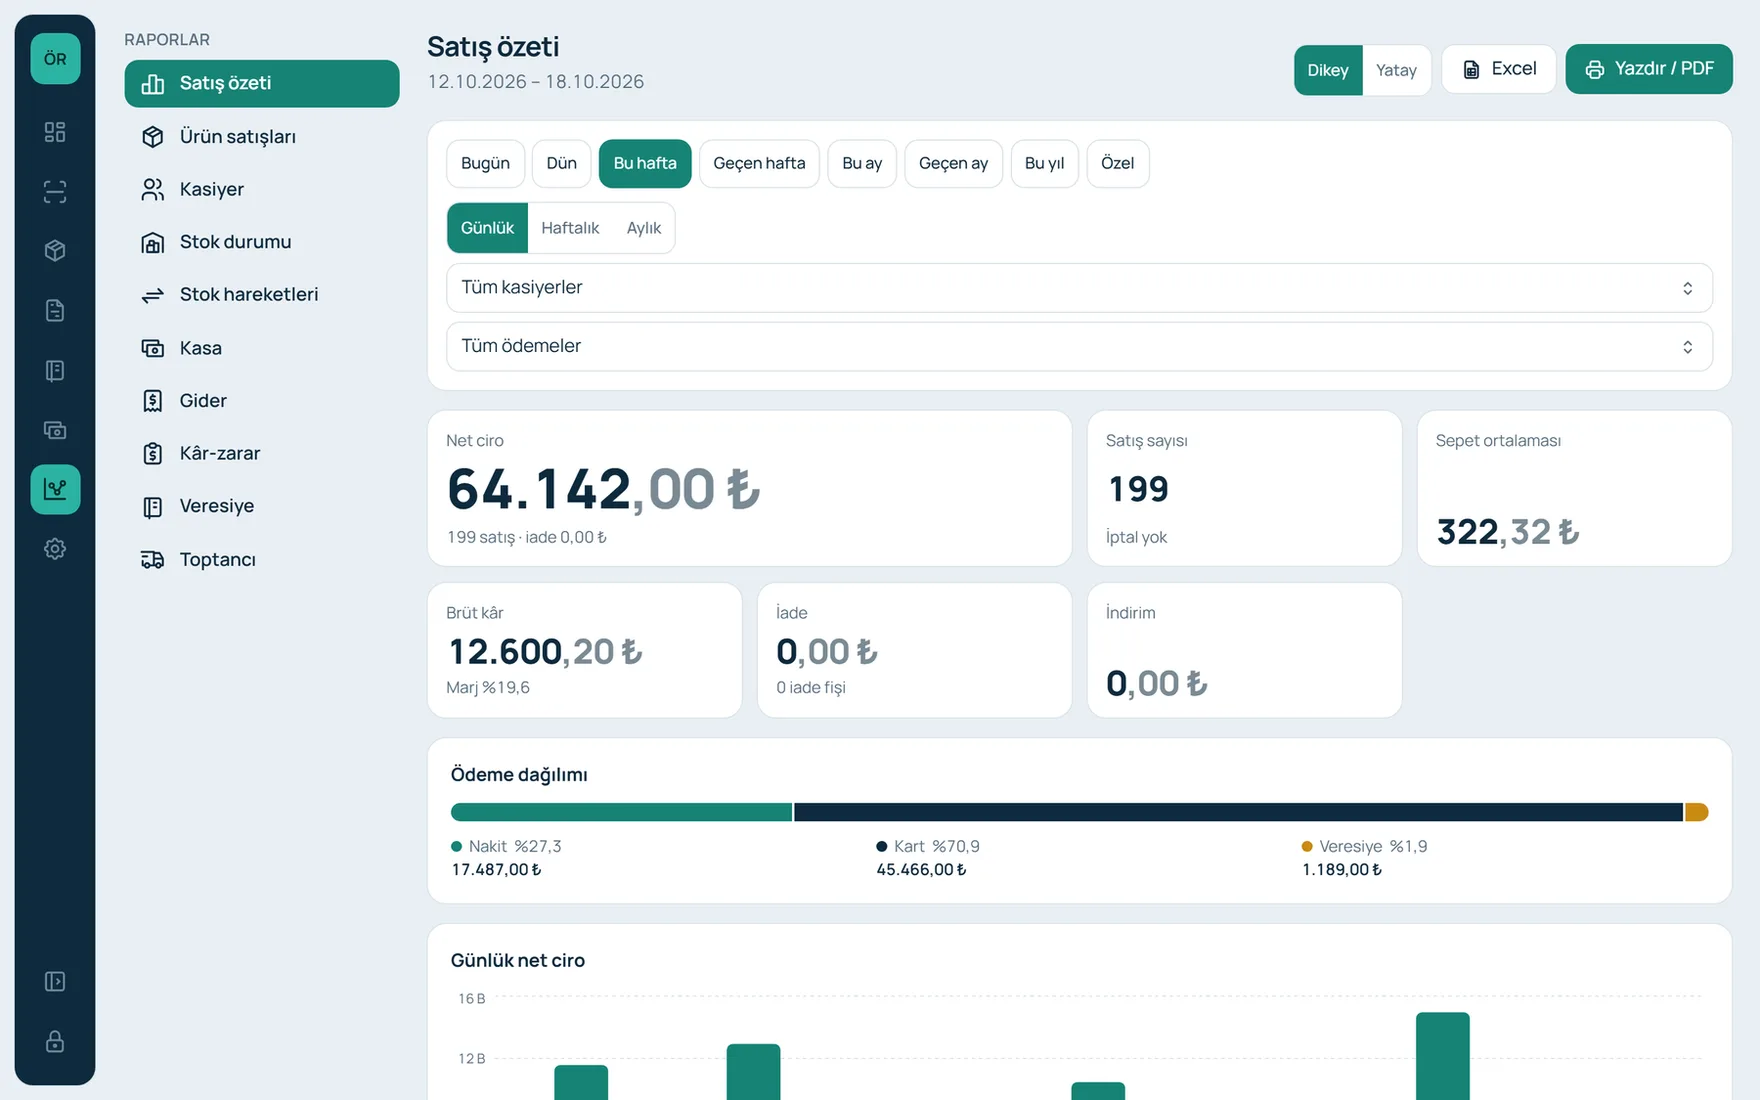Choose the Geçen hafta date range chip
The height and width of the screenshot is (1100, 1760).
[x=759, y=163]
